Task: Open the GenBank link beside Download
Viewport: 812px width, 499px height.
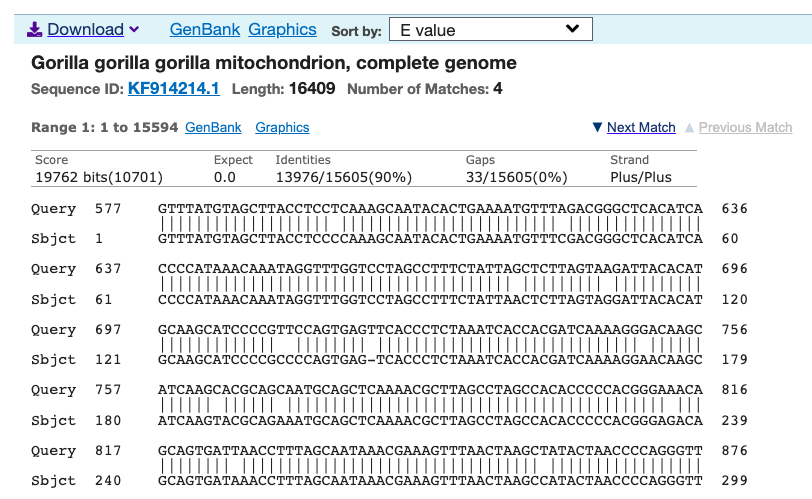Action: pos(204,30)
